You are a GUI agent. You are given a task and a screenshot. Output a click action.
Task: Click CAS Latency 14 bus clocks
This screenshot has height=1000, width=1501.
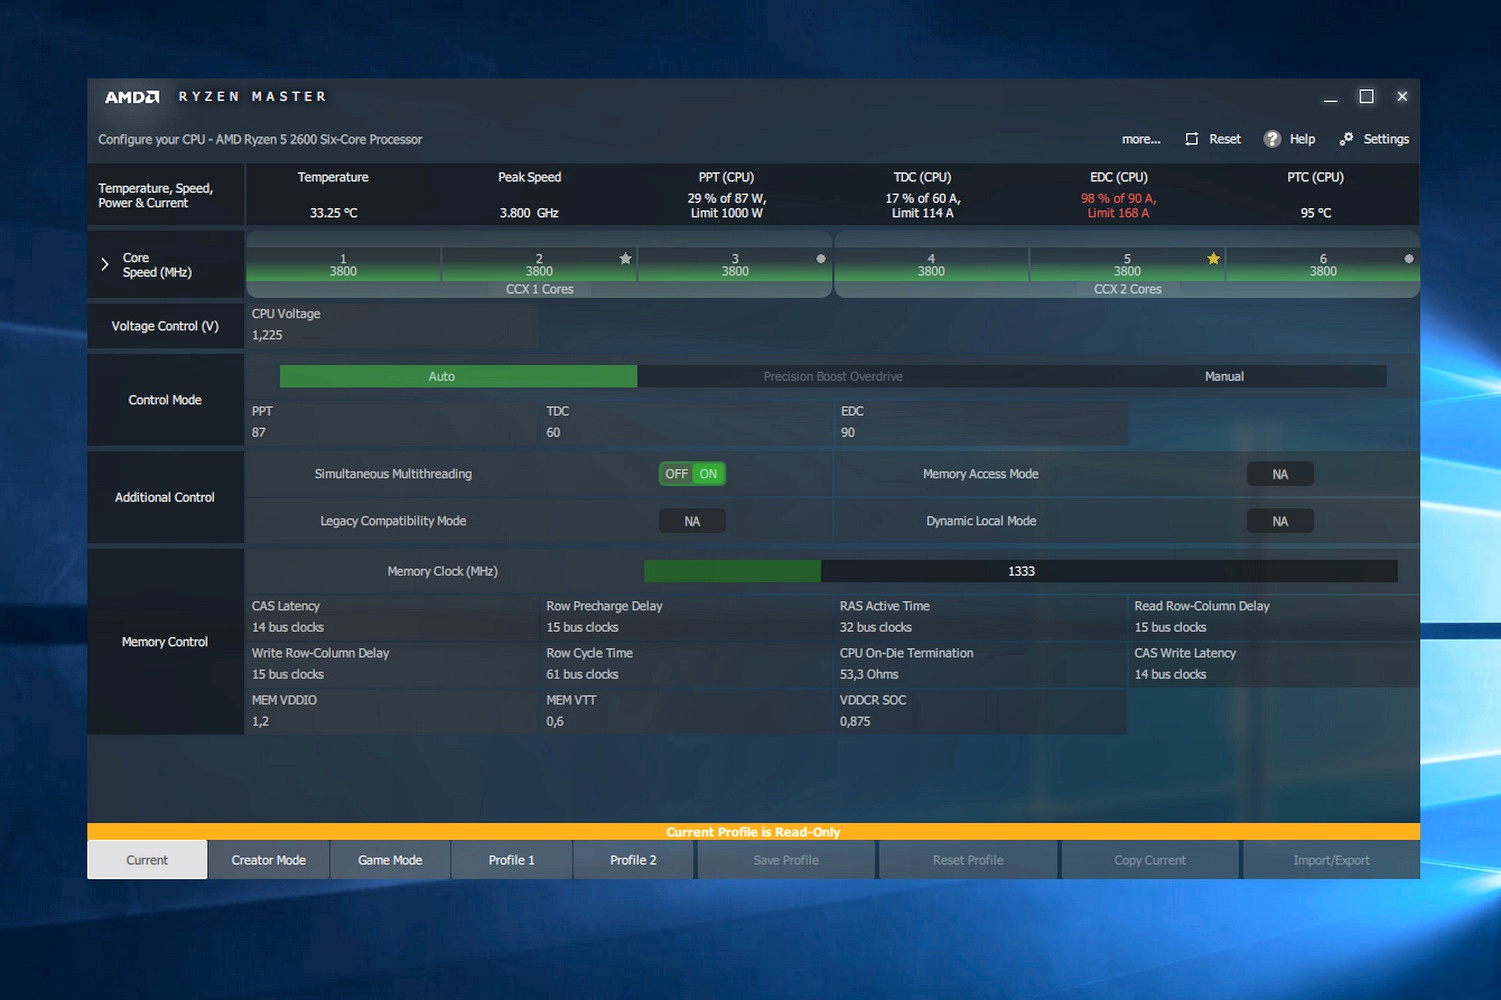[392, 617]
